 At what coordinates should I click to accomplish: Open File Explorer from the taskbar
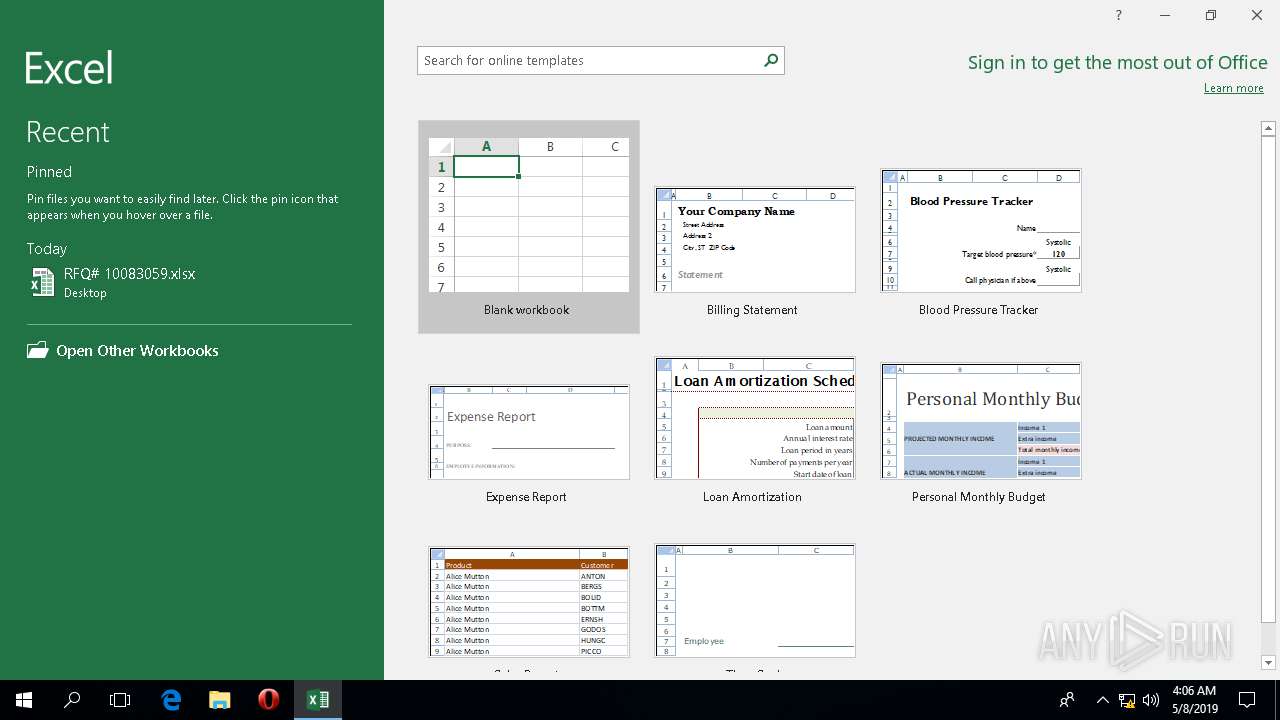(x=220, y=700)
